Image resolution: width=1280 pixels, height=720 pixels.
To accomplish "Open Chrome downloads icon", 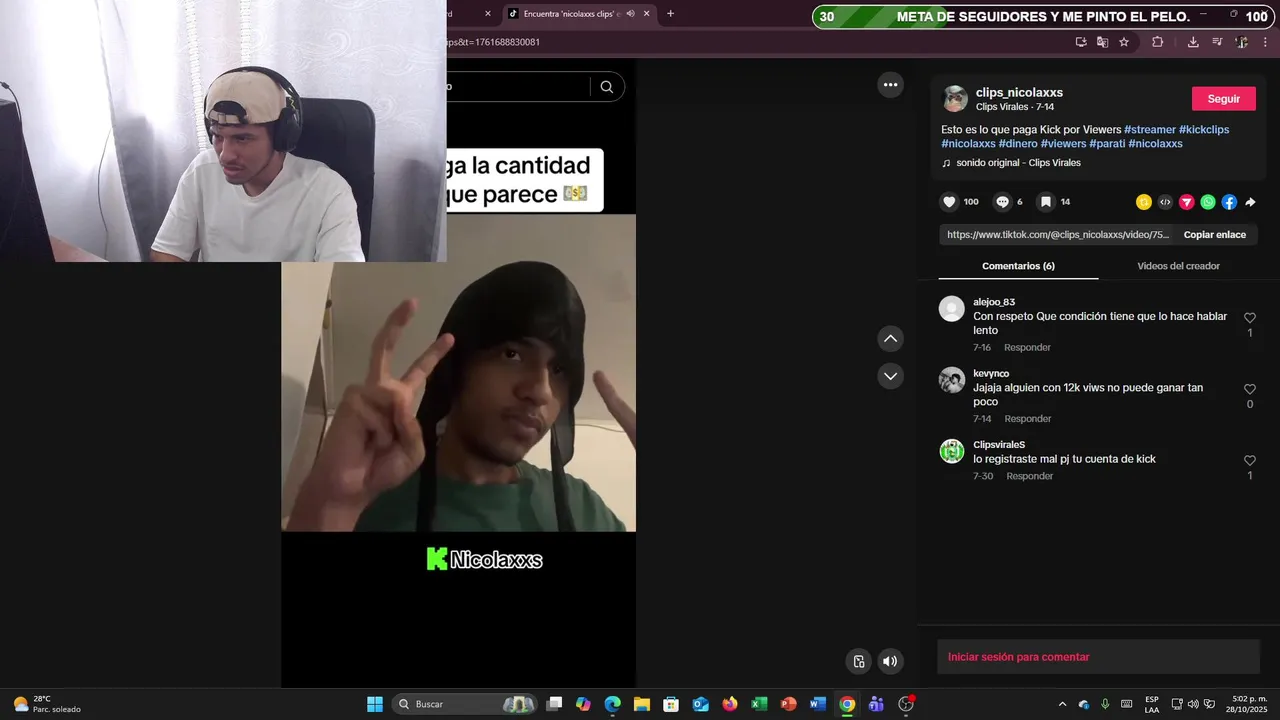I will click(x=1193, y=42).
